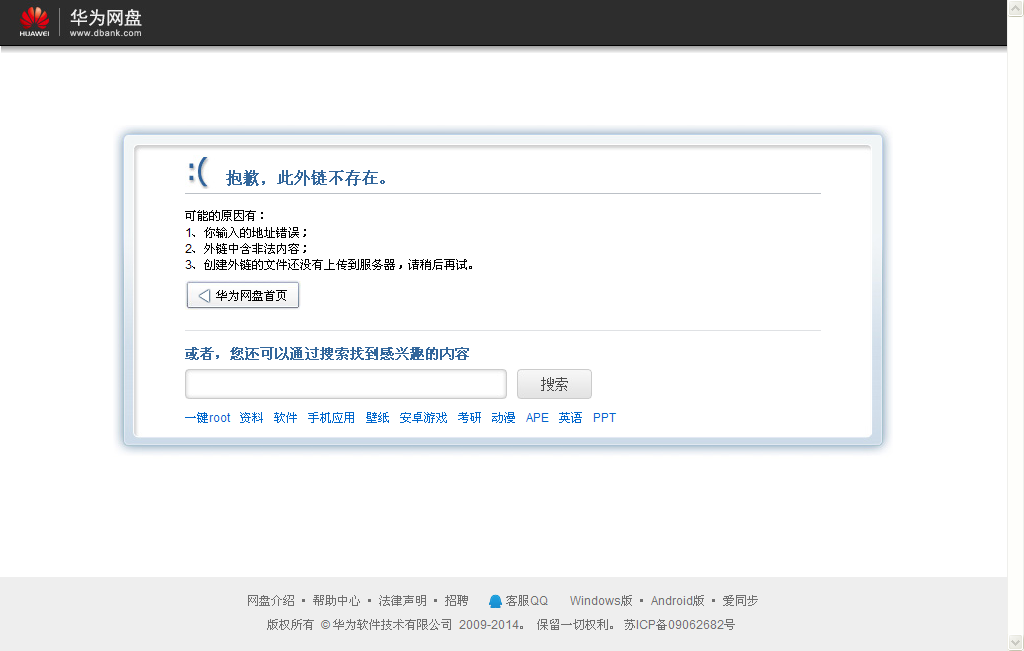Click the text 你输入的地址错误
The width and height of the screenshot is (1024, 651).
coord(251,232)
